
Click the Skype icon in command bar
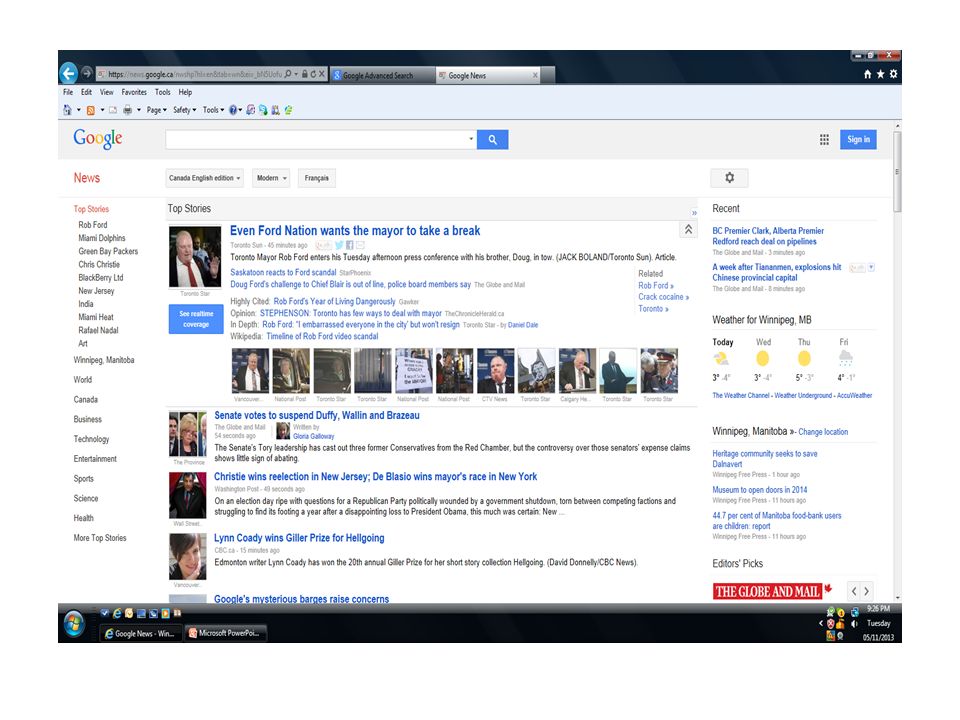point(263,110)
